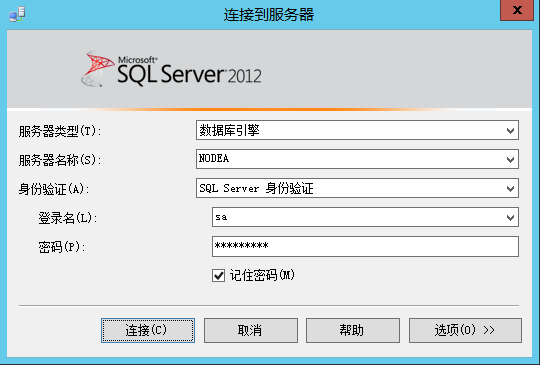
Task: Click the 服务器名称(S) label
Action: pos(60,160)
